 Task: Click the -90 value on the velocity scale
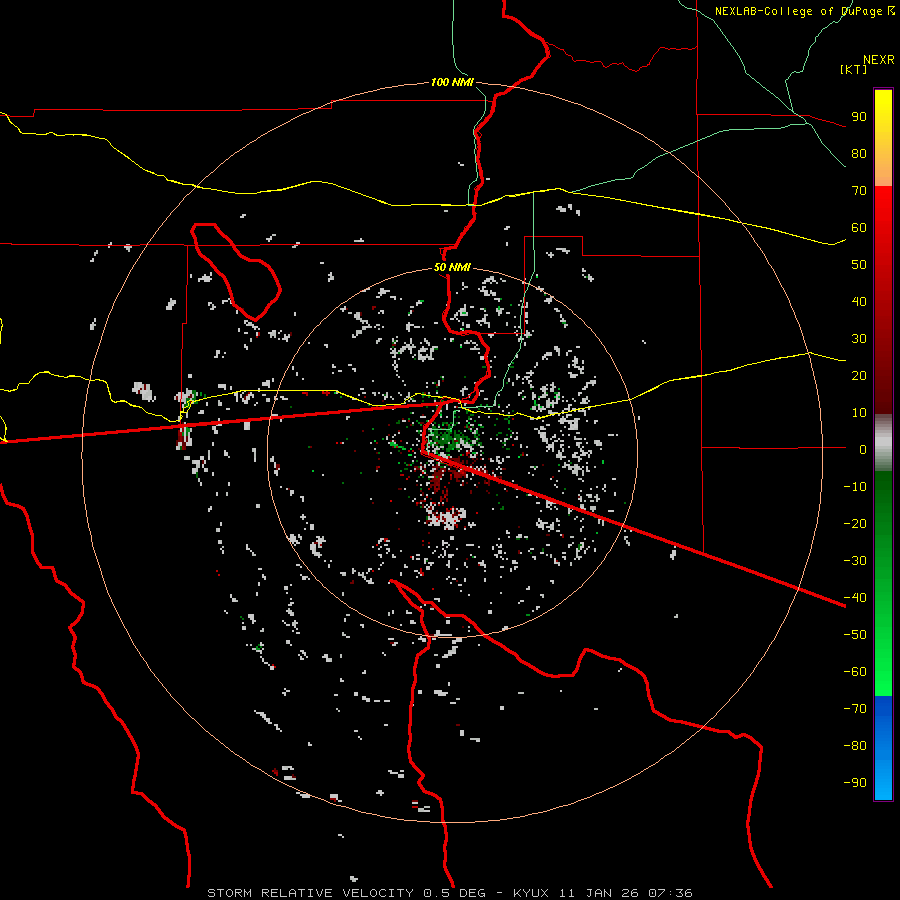coord(855,783)
